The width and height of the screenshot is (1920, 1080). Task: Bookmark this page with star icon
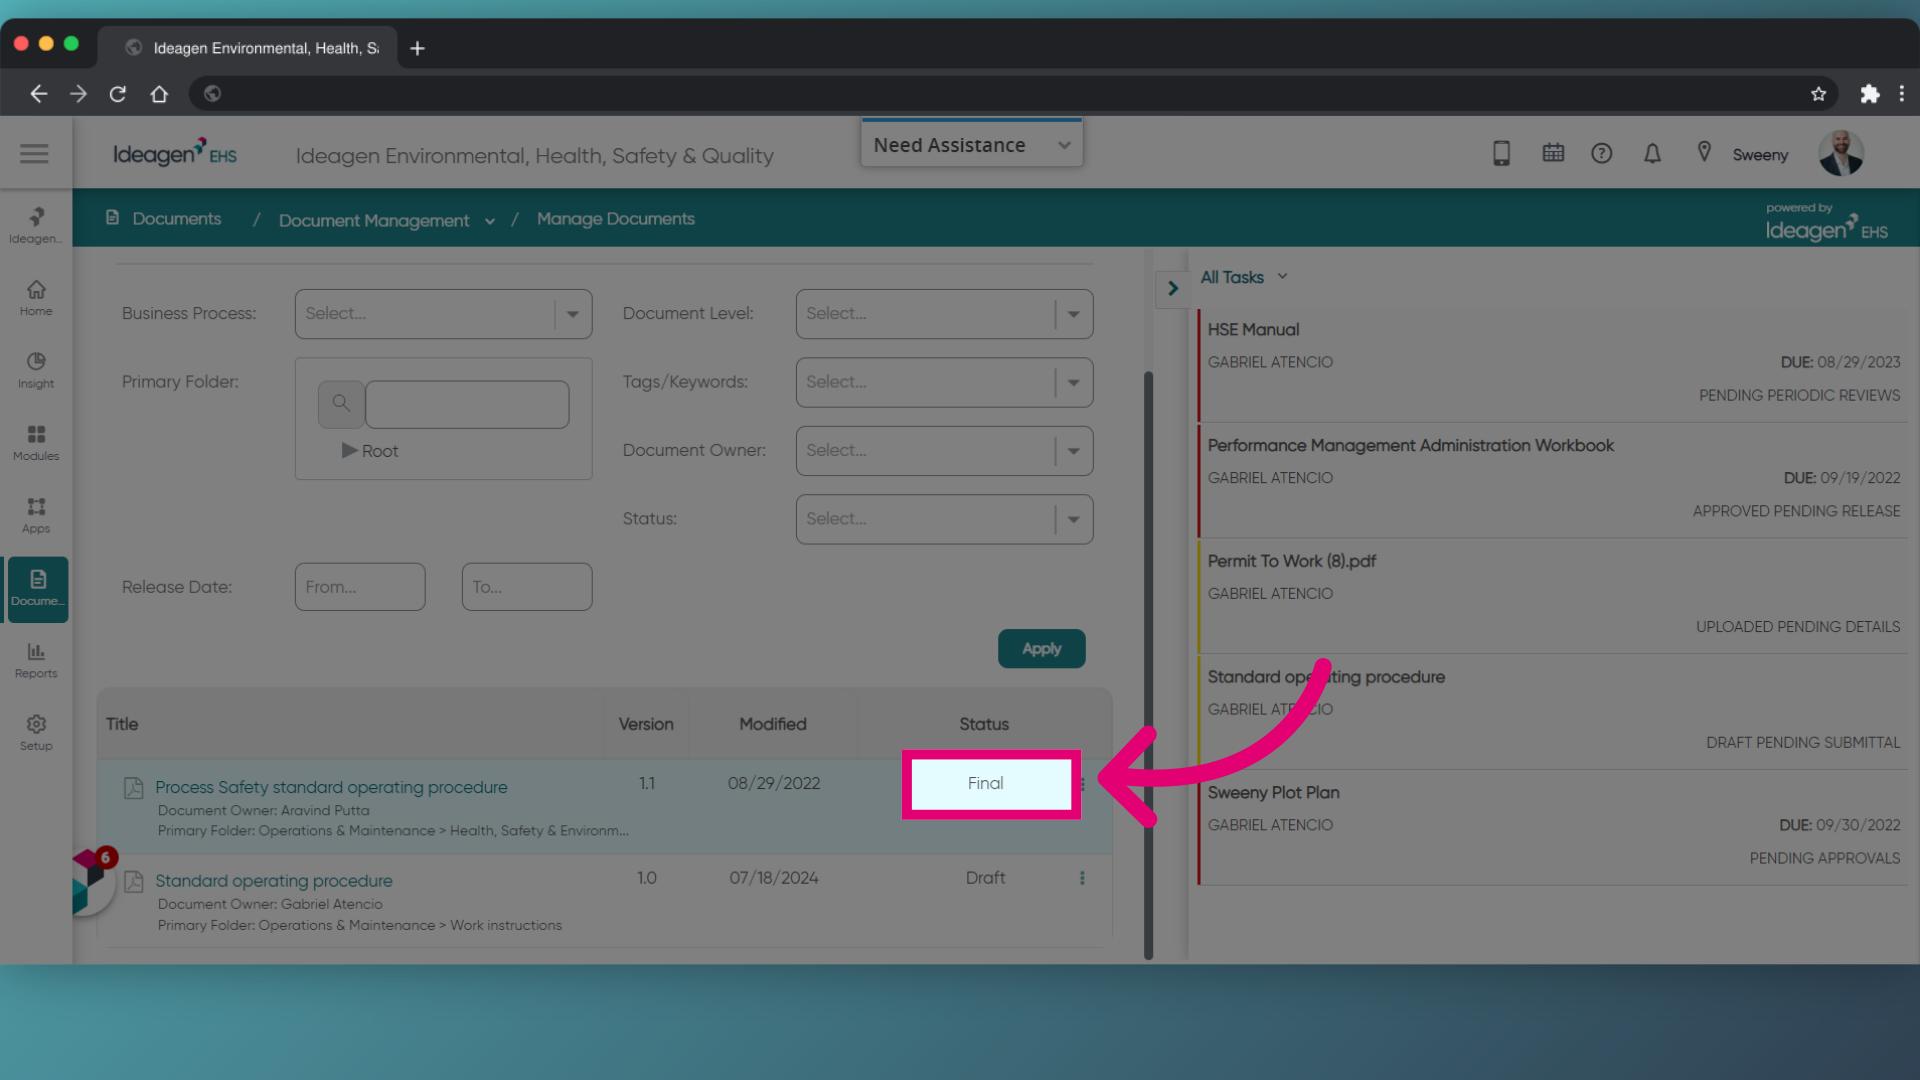click(x=1818, y=93)
